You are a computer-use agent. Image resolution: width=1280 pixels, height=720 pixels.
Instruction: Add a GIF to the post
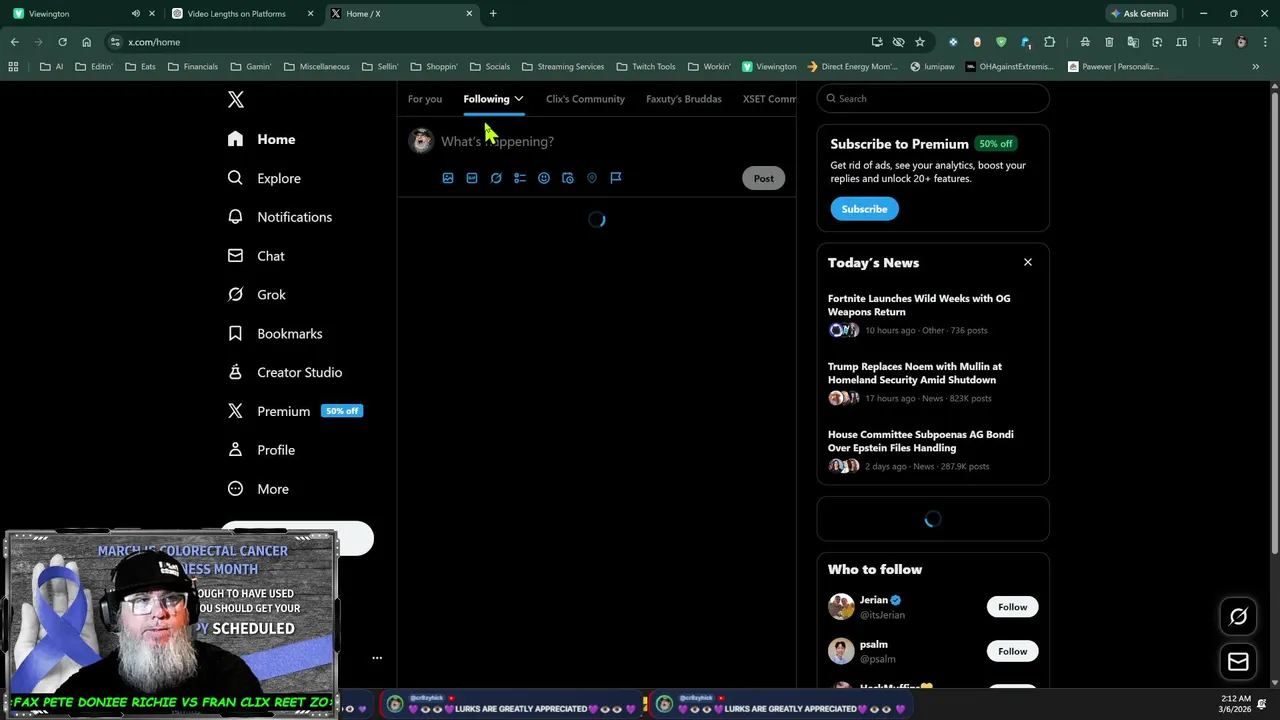[472, 178]
